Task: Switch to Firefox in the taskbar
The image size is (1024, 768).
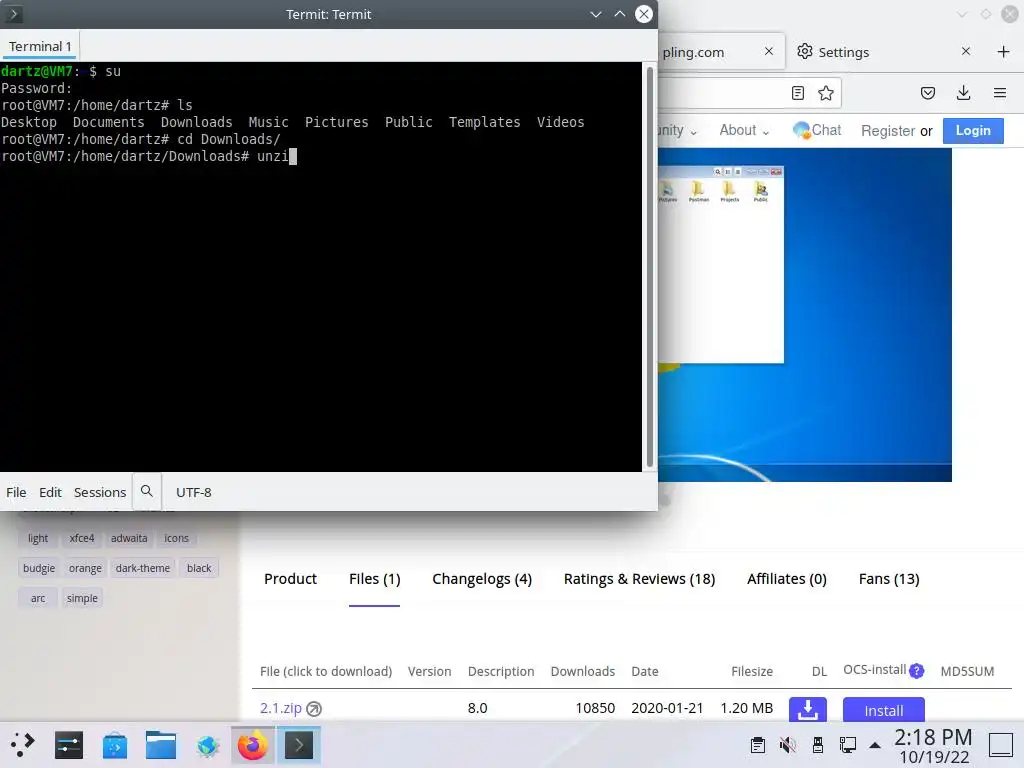Action: (x=253, y=744)
